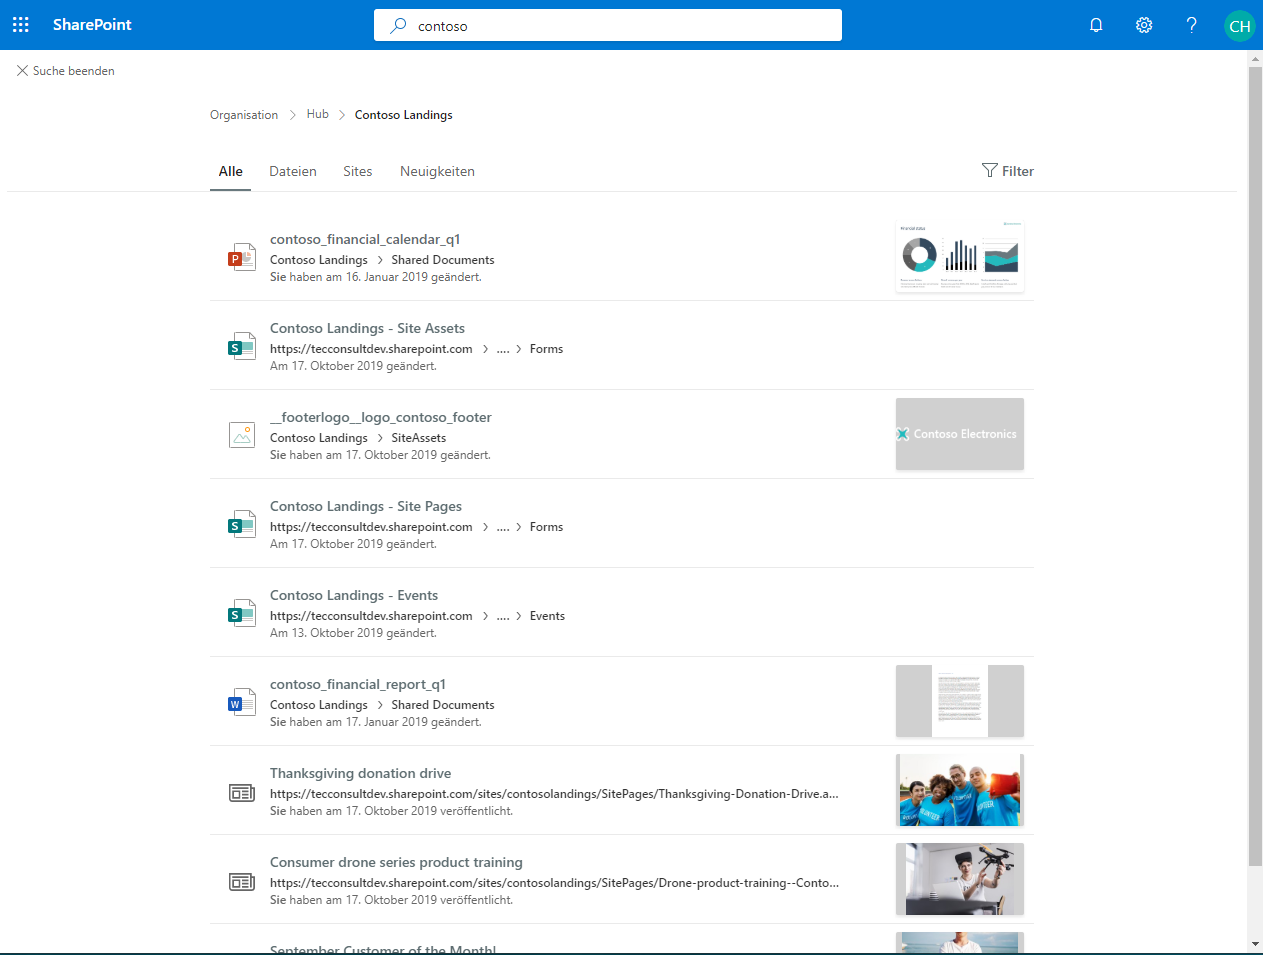Click Contoso Landings path under footer logo
The height and width of the screenshot is (955, 1263).
coord(319,438)
